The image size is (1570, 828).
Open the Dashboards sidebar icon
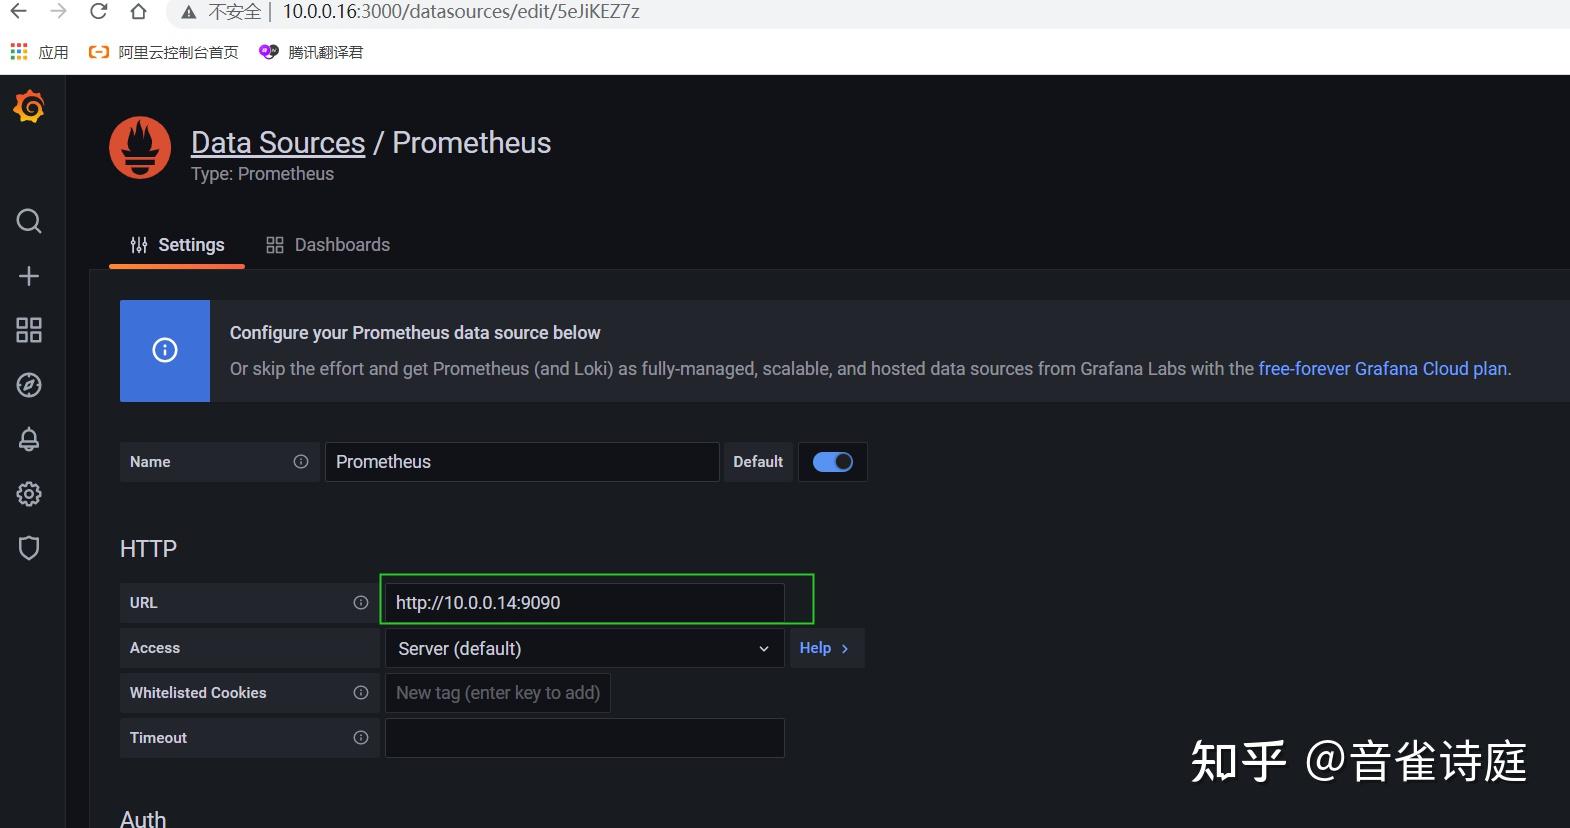coord(29,329)
